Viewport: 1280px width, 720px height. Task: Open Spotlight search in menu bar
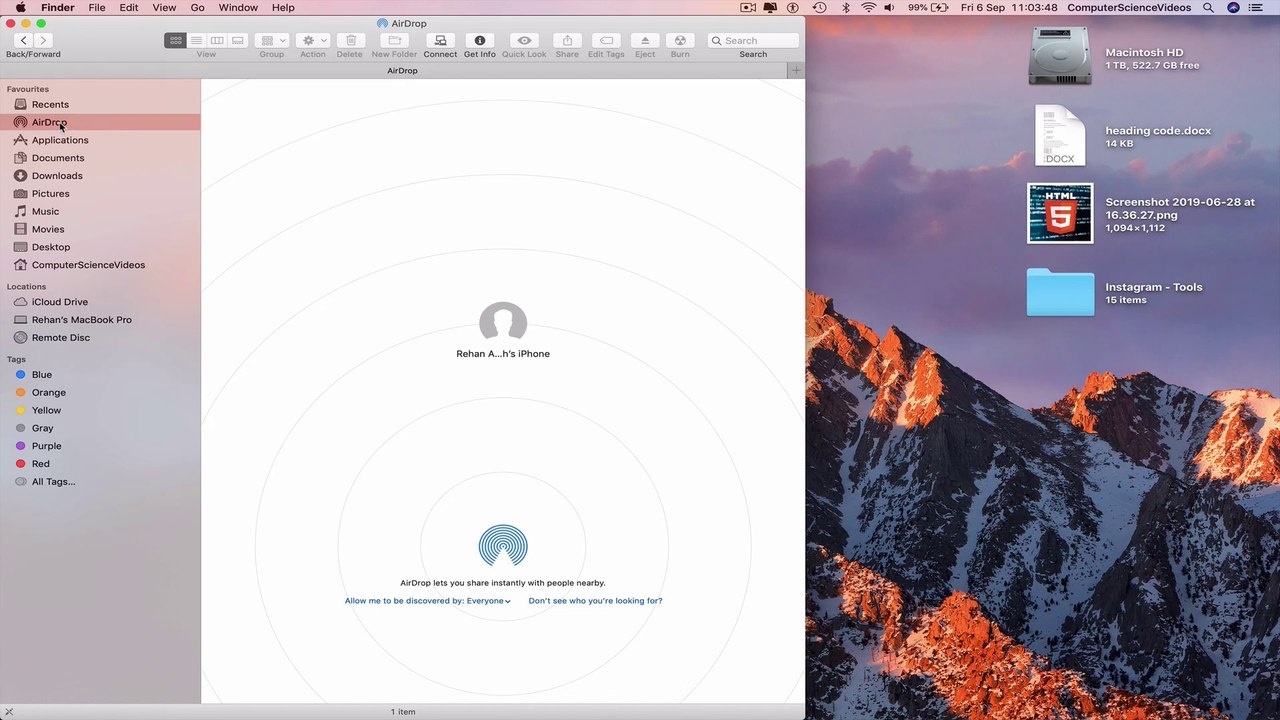[1208, 7]
